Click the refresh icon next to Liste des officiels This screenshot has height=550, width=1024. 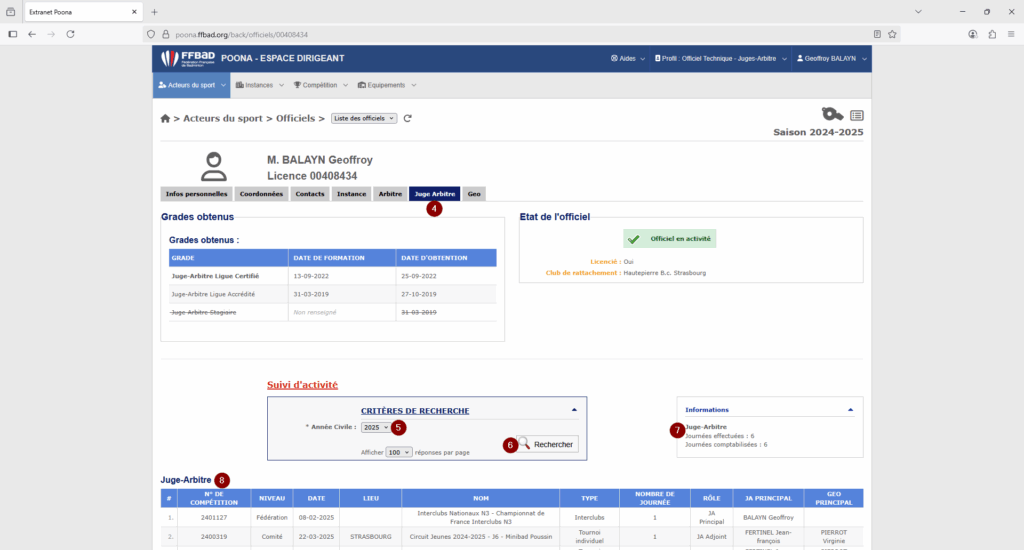[408, 118]
